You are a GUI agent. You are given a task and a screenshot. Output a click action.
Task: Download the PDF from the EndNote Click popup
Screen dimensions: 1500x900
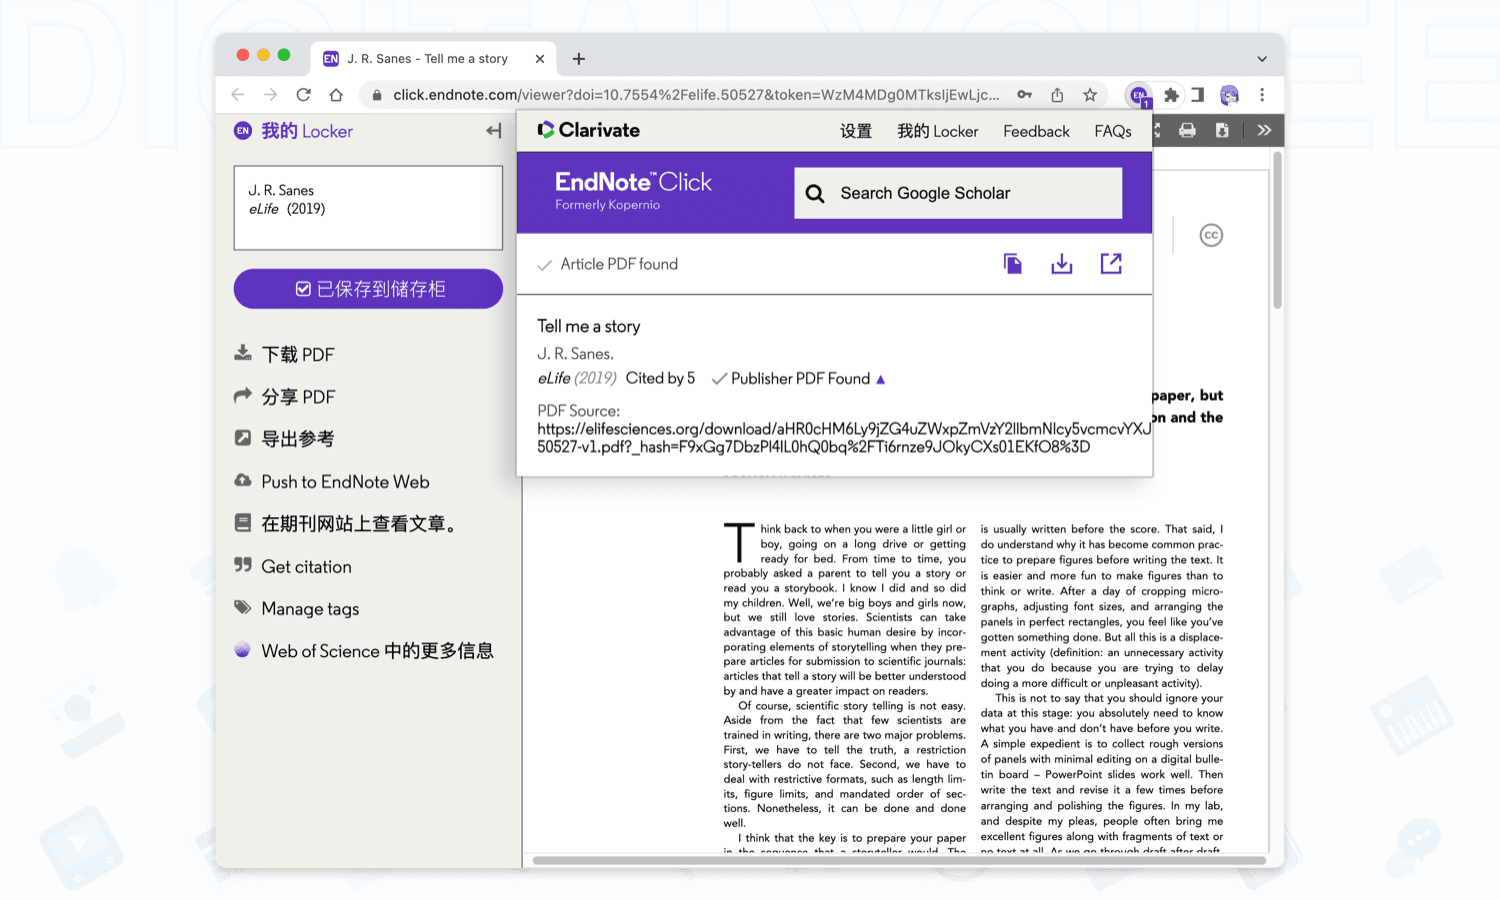coord(1061,263)
